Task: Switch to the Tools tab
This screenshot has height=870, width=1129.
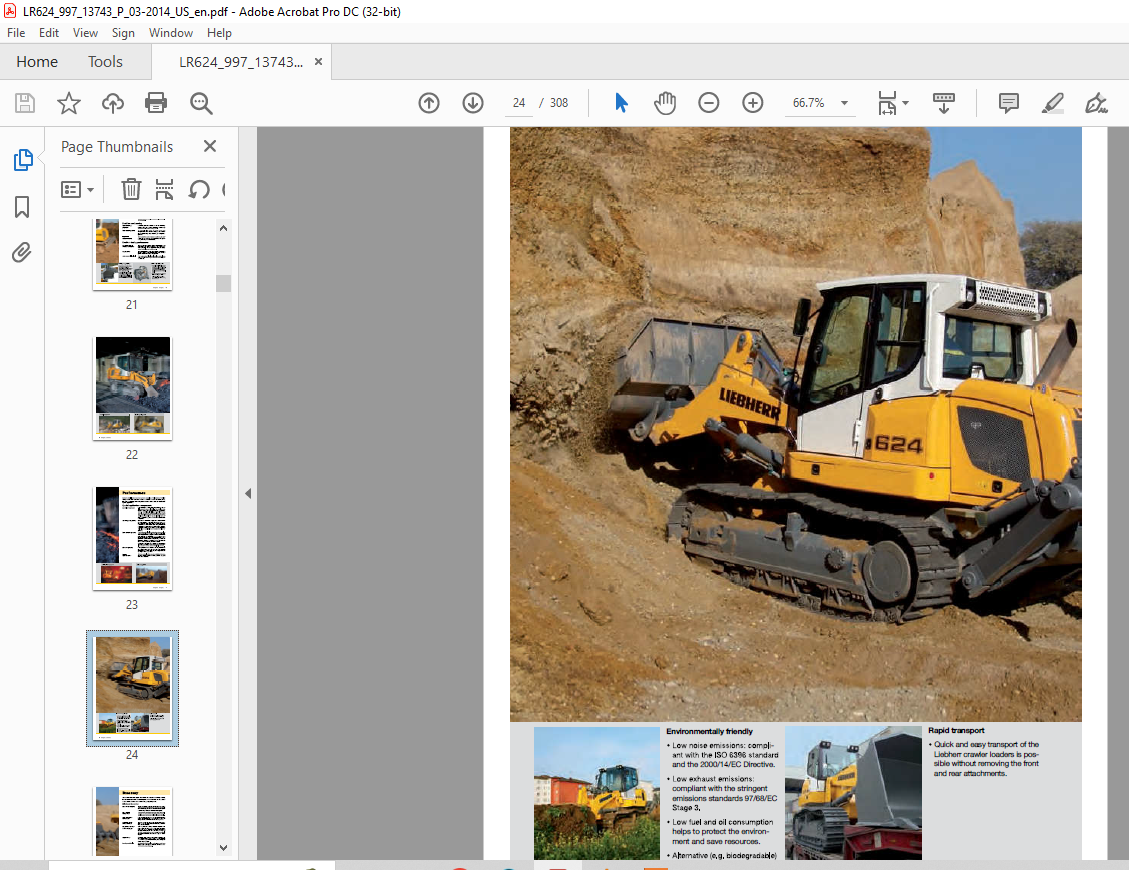Action: pos(105,62)
